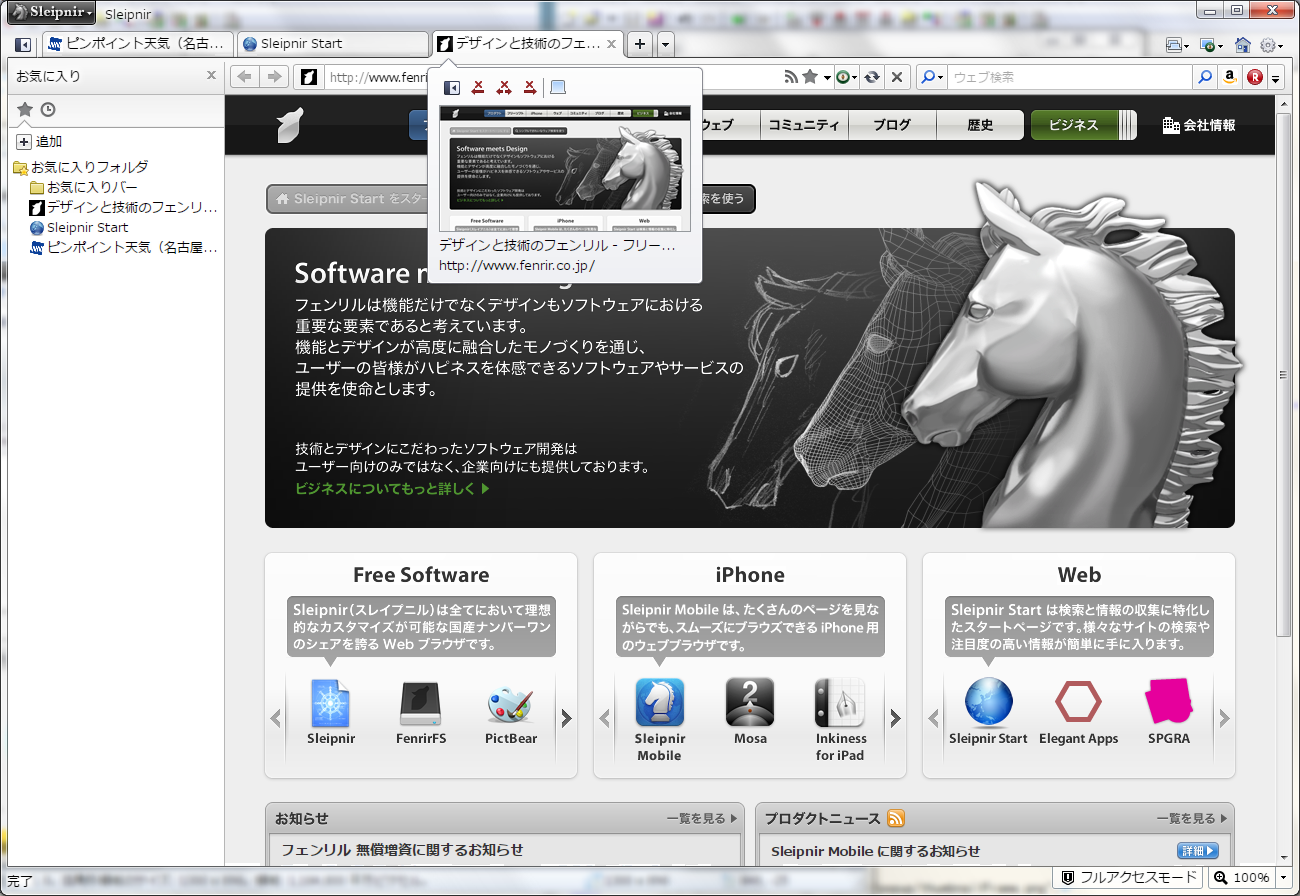The image size is (1300, 896).
Task: Open the Sleipnir application menu button
Action: click(x=52, y=13)
